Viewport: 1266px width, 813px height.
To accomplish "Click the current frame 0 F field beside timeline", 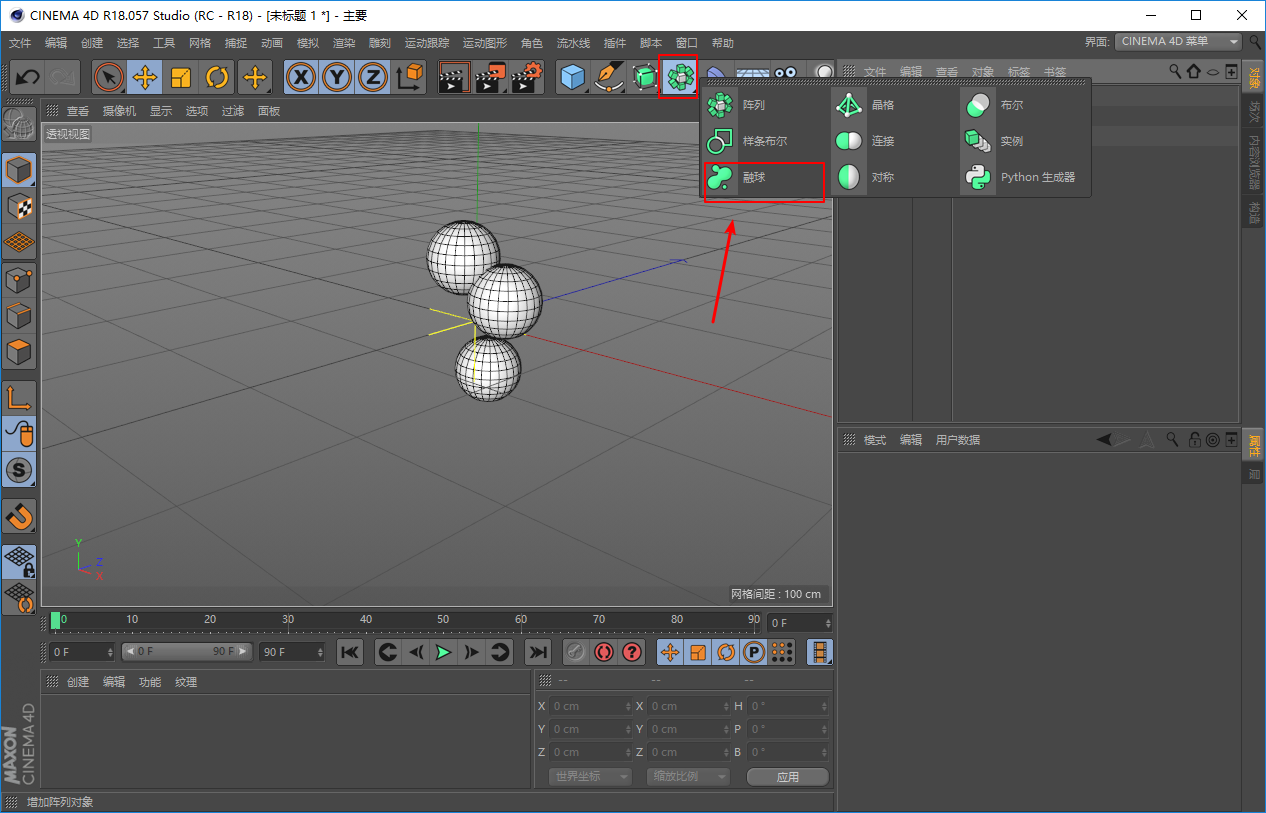I will [x=799, y=623].
